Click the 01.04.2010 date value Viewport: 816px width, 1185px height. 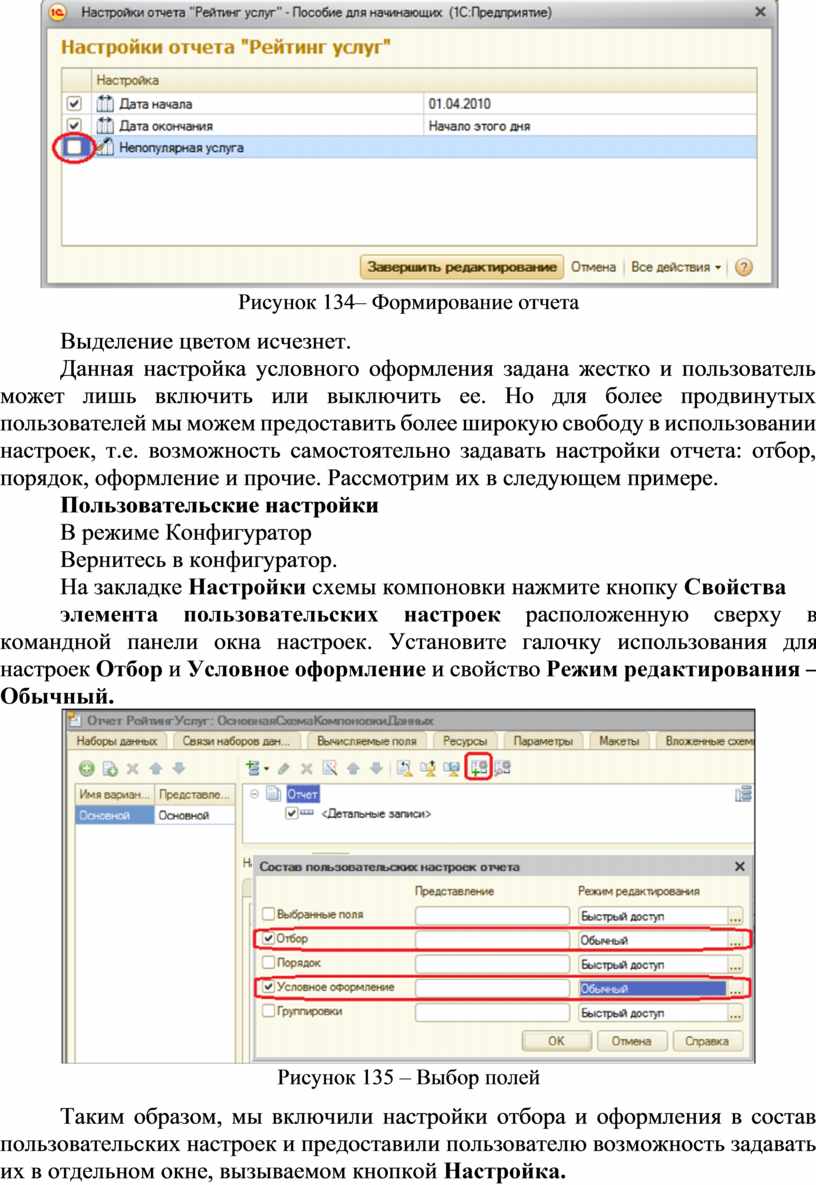[459, 104]
